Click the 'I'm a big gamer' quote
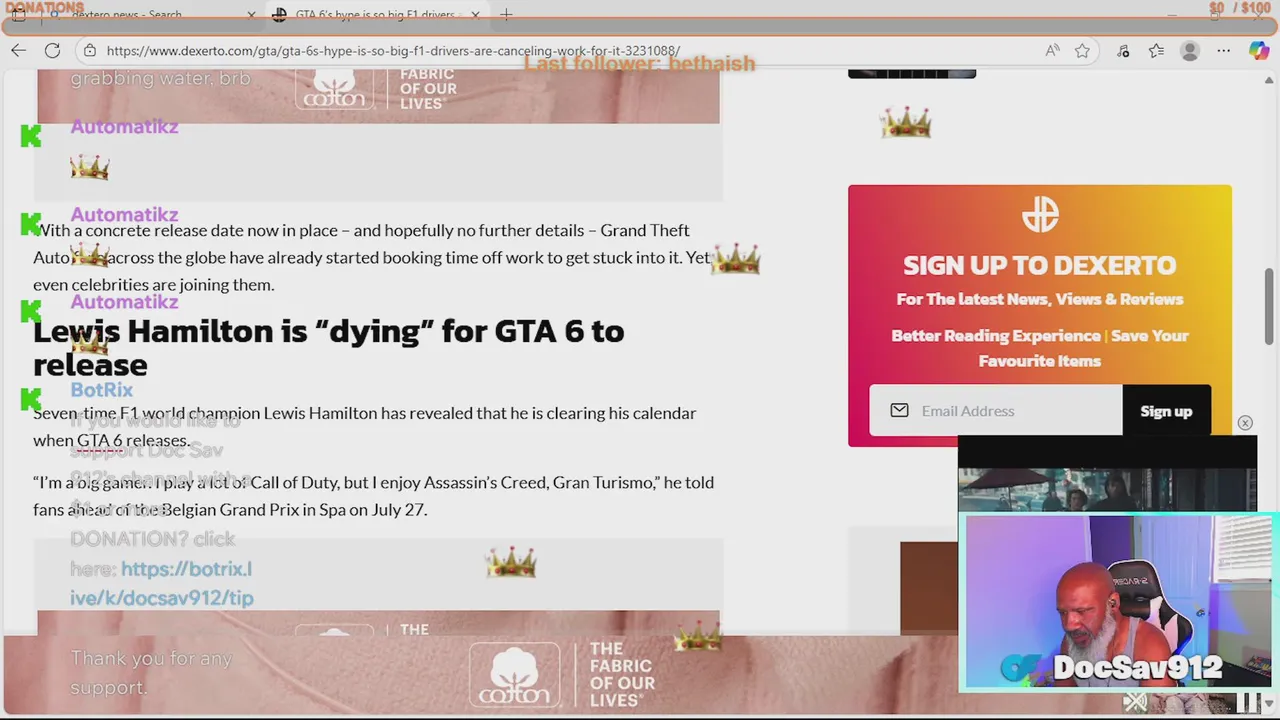 pos(373,495)
